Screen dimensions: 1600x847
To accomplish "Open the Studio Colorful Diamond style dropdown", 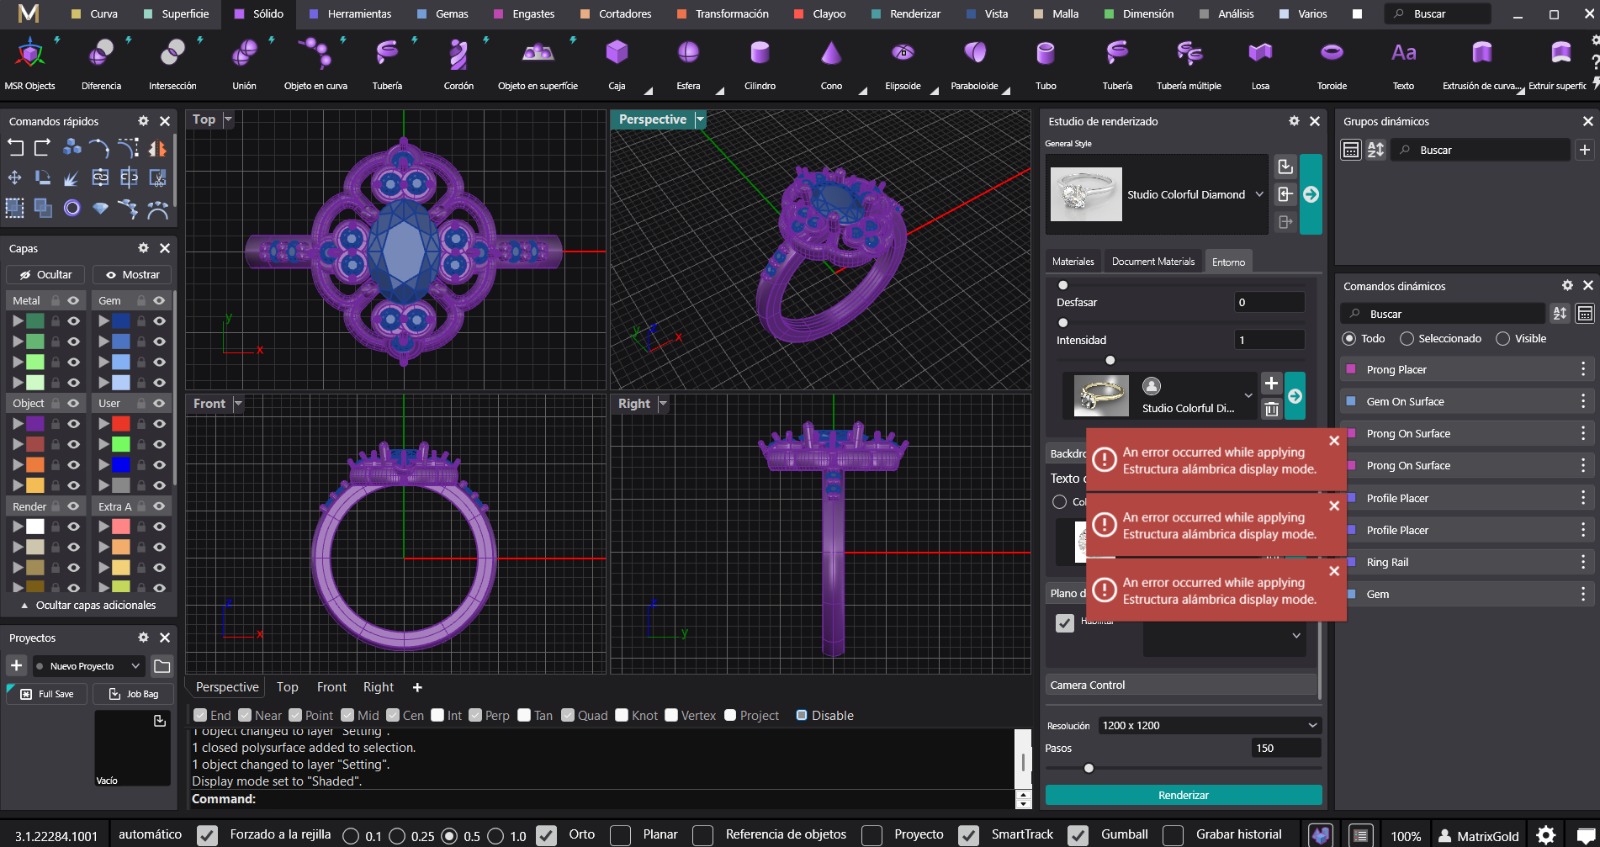I will pyautogui.click(x=1259, y=194).
